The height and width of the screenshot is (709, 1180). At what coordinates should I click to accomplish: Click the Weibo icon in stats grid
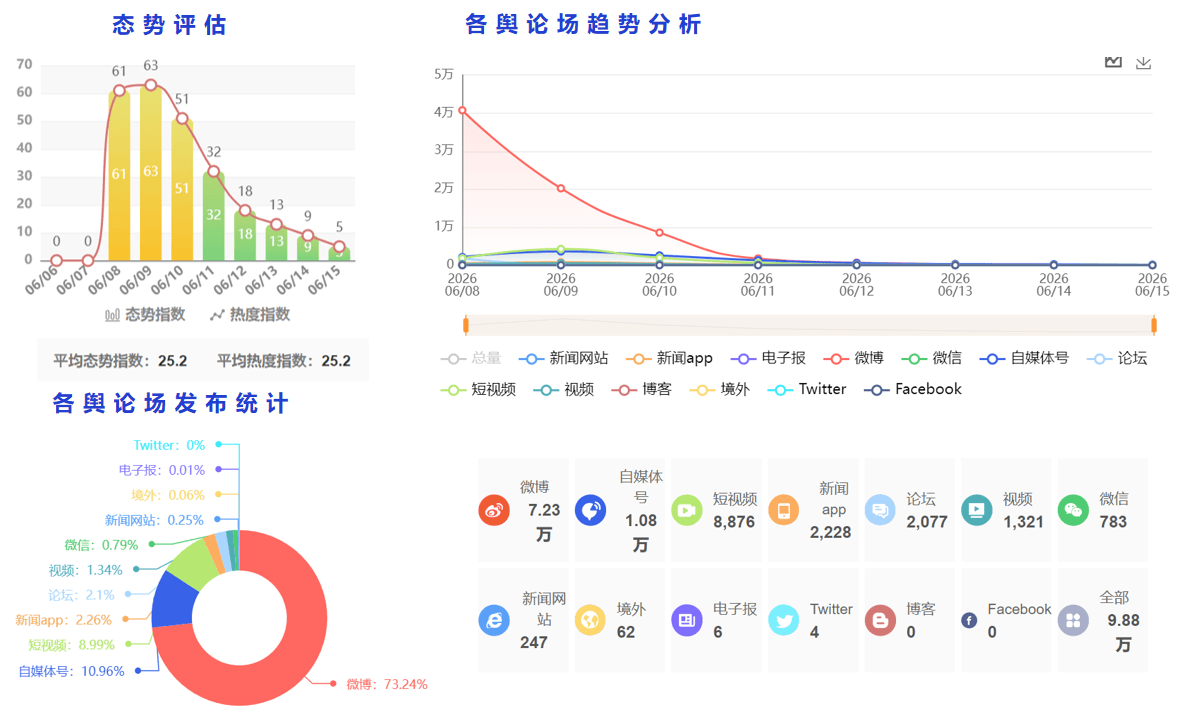pyautogui.click(x=494, y=510)
